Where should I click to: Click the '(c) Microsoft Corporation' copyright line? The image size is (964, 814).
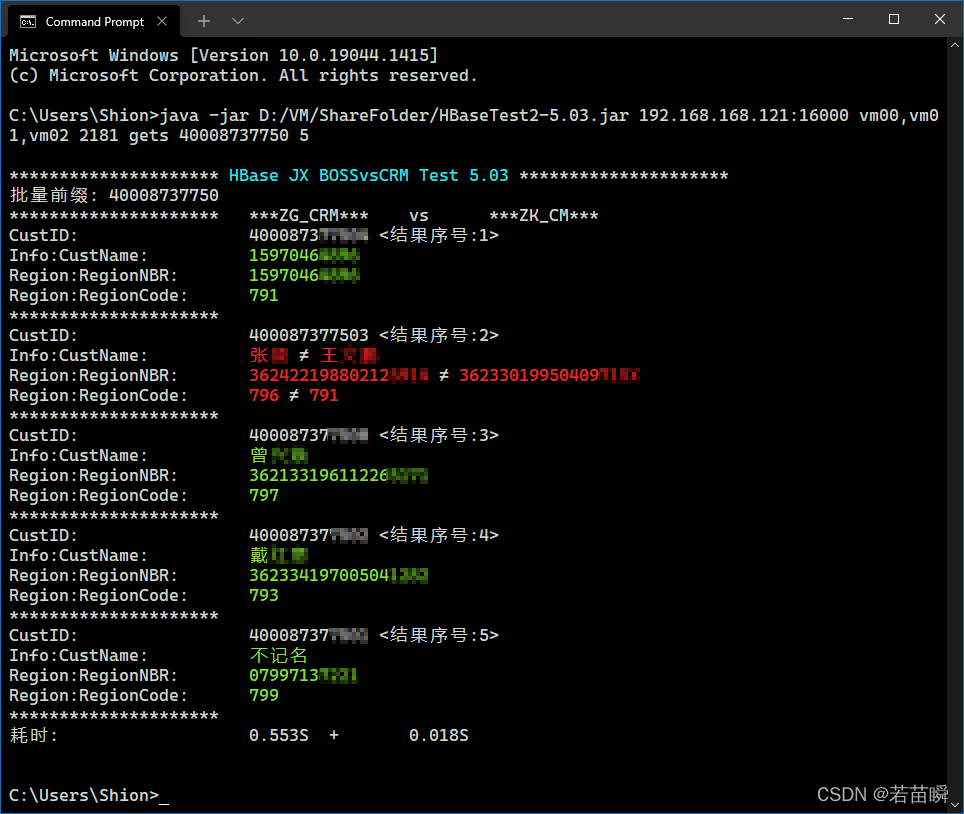243,76
